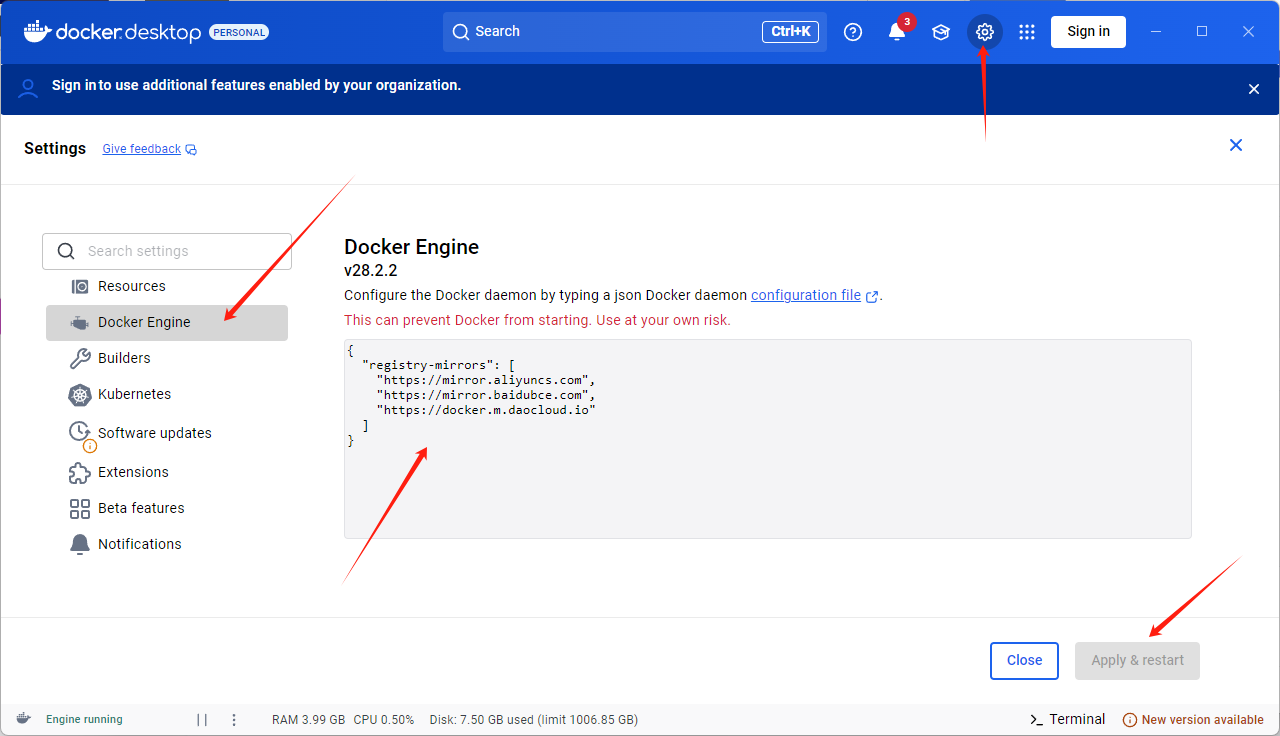Viewport: 1280px width, 736px height.
Task: Click the Docker Engine heading
Action: (411, 247)
